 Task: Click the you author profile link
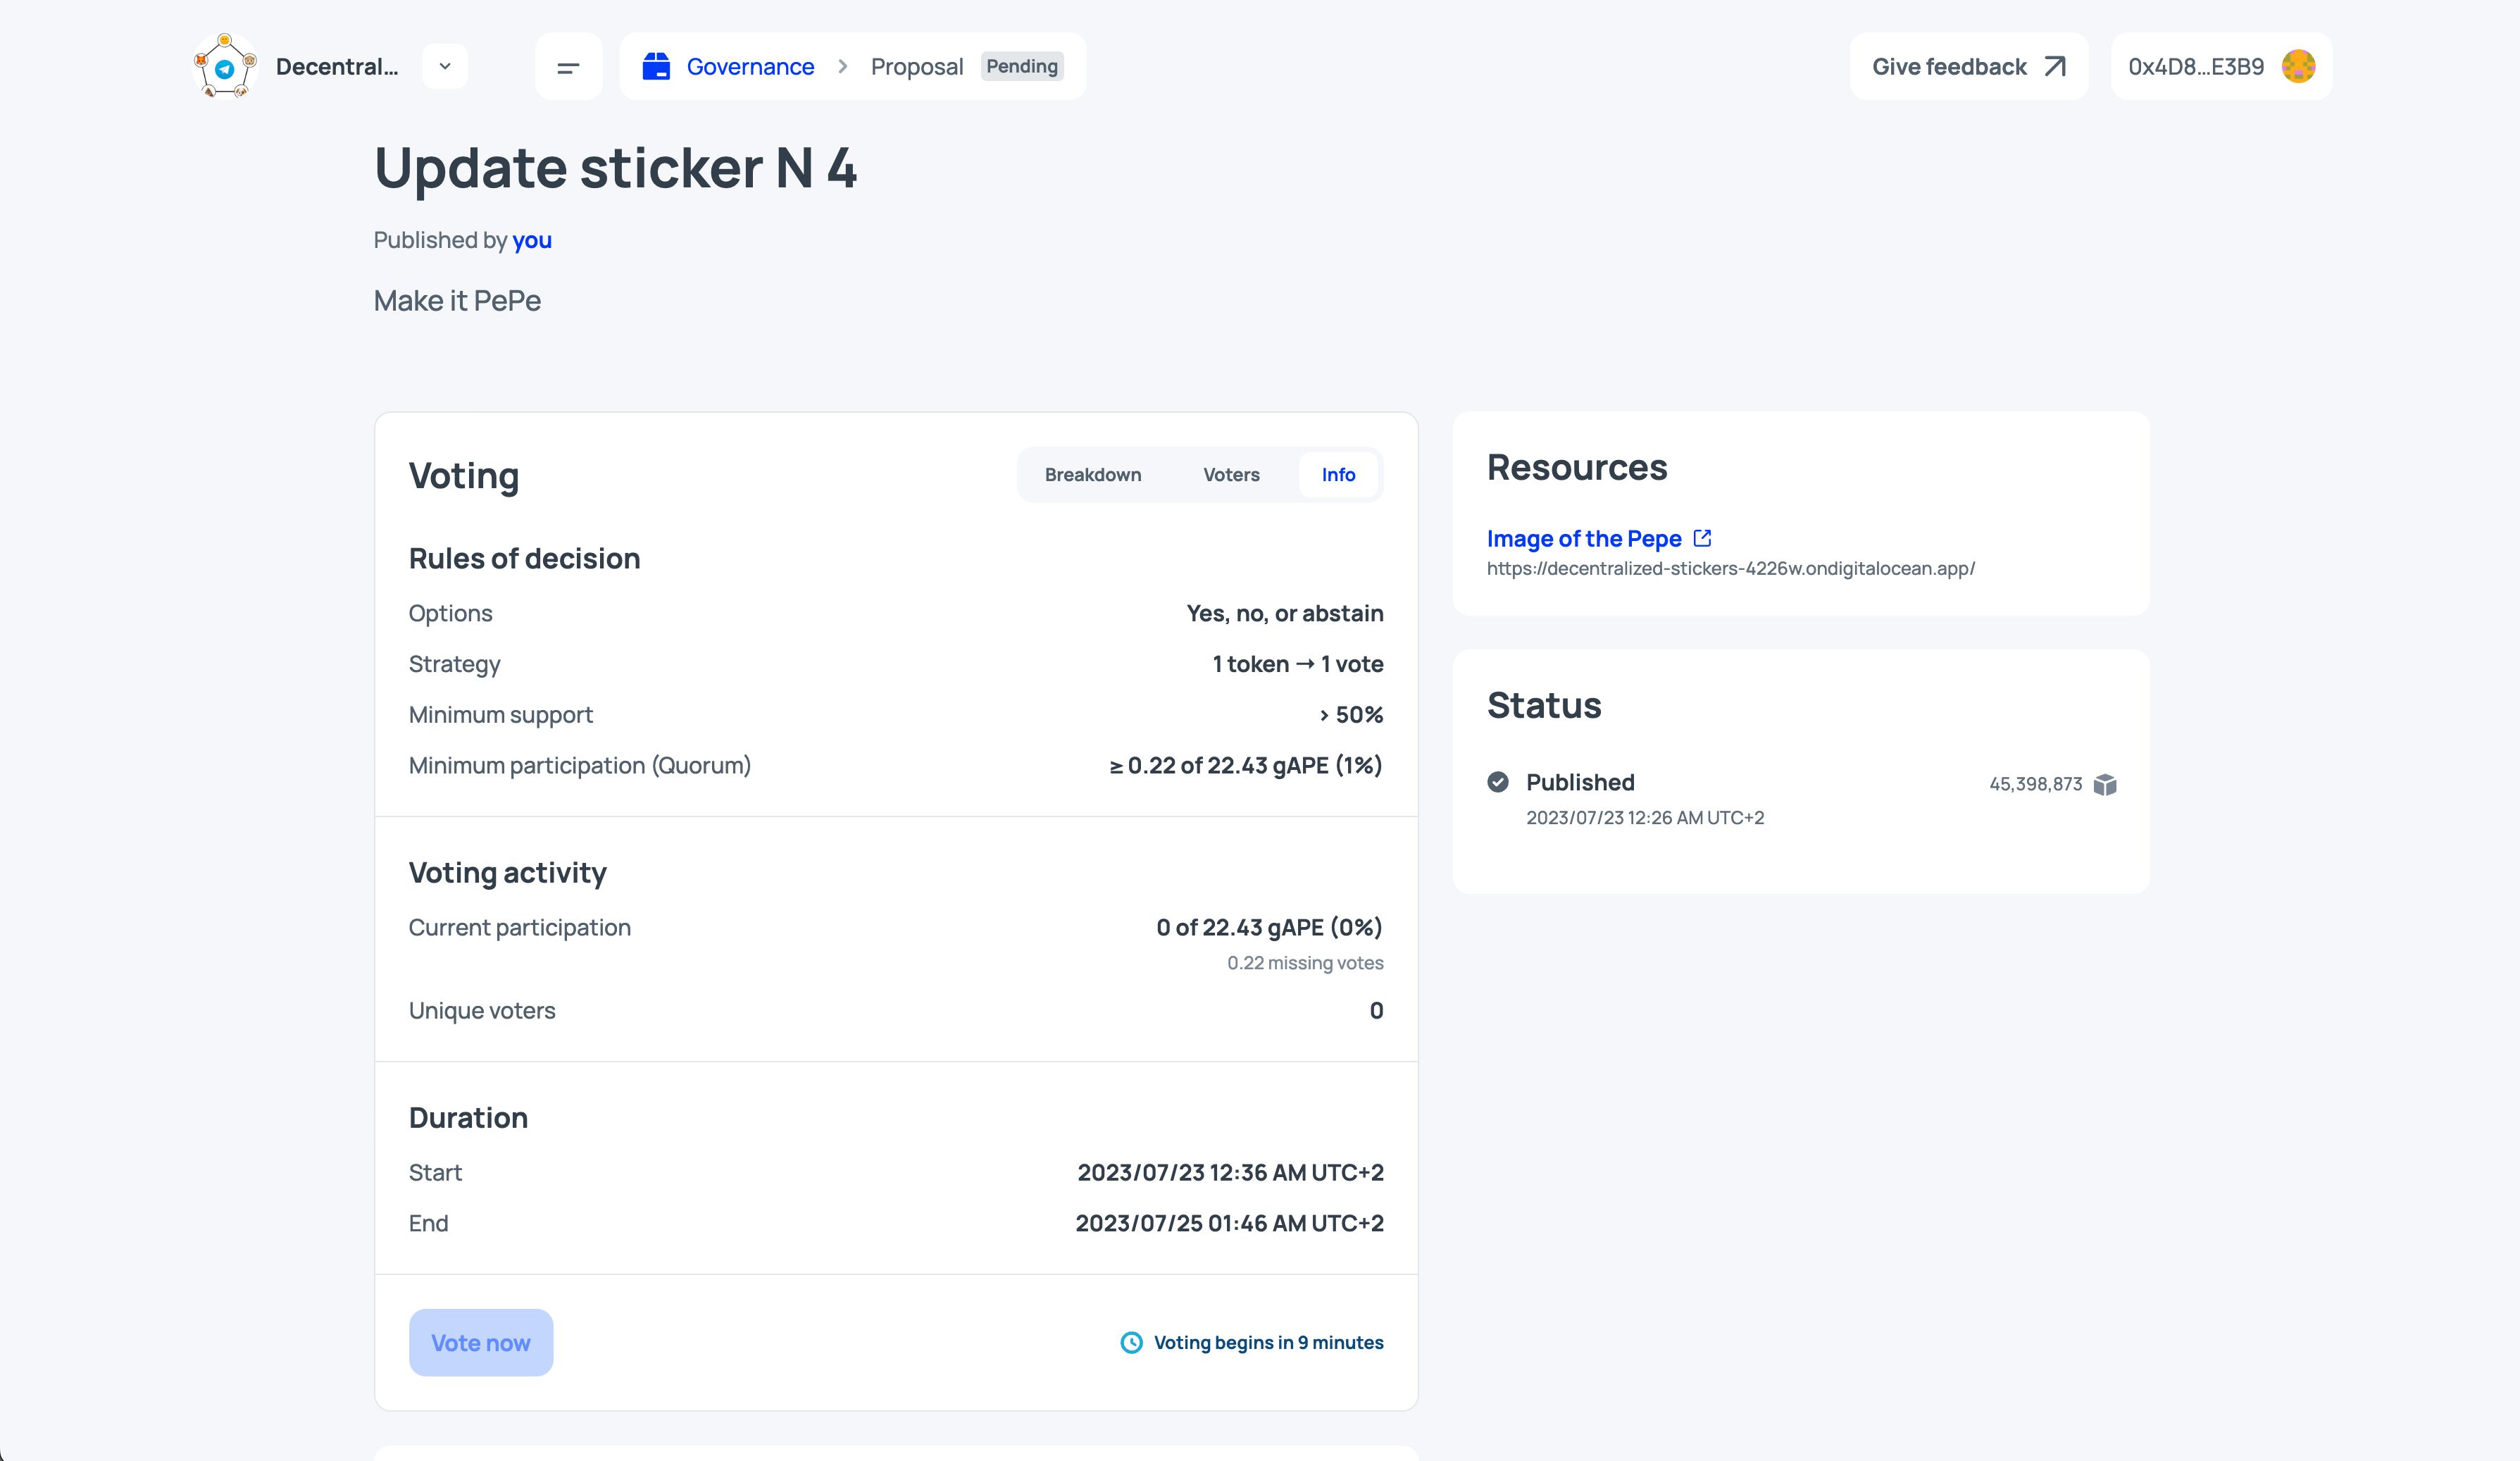click(x=532, y=240)
